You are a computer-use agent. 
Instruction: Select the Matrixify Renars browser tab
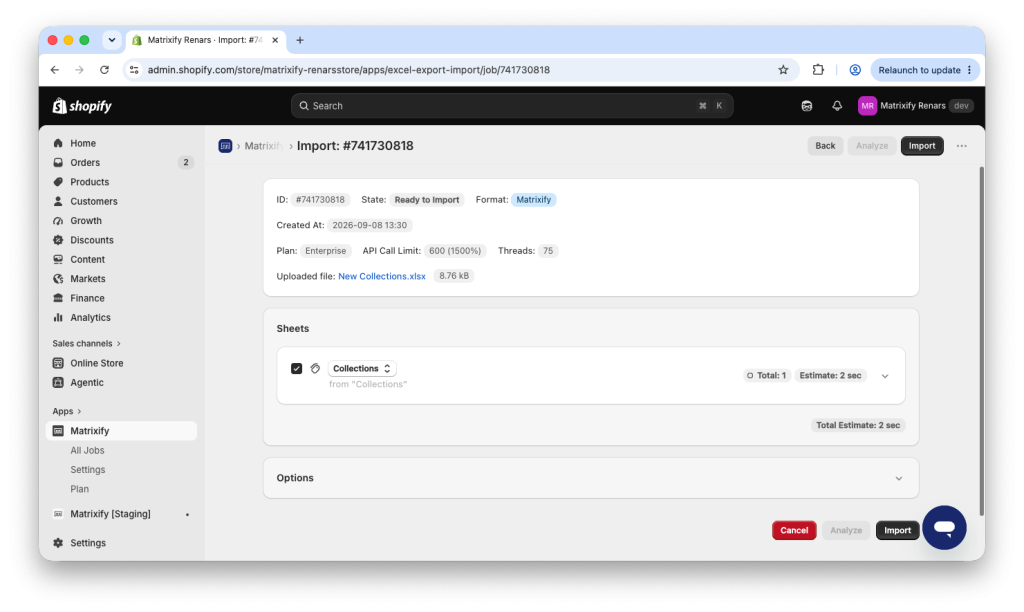(x=205, y=40)
